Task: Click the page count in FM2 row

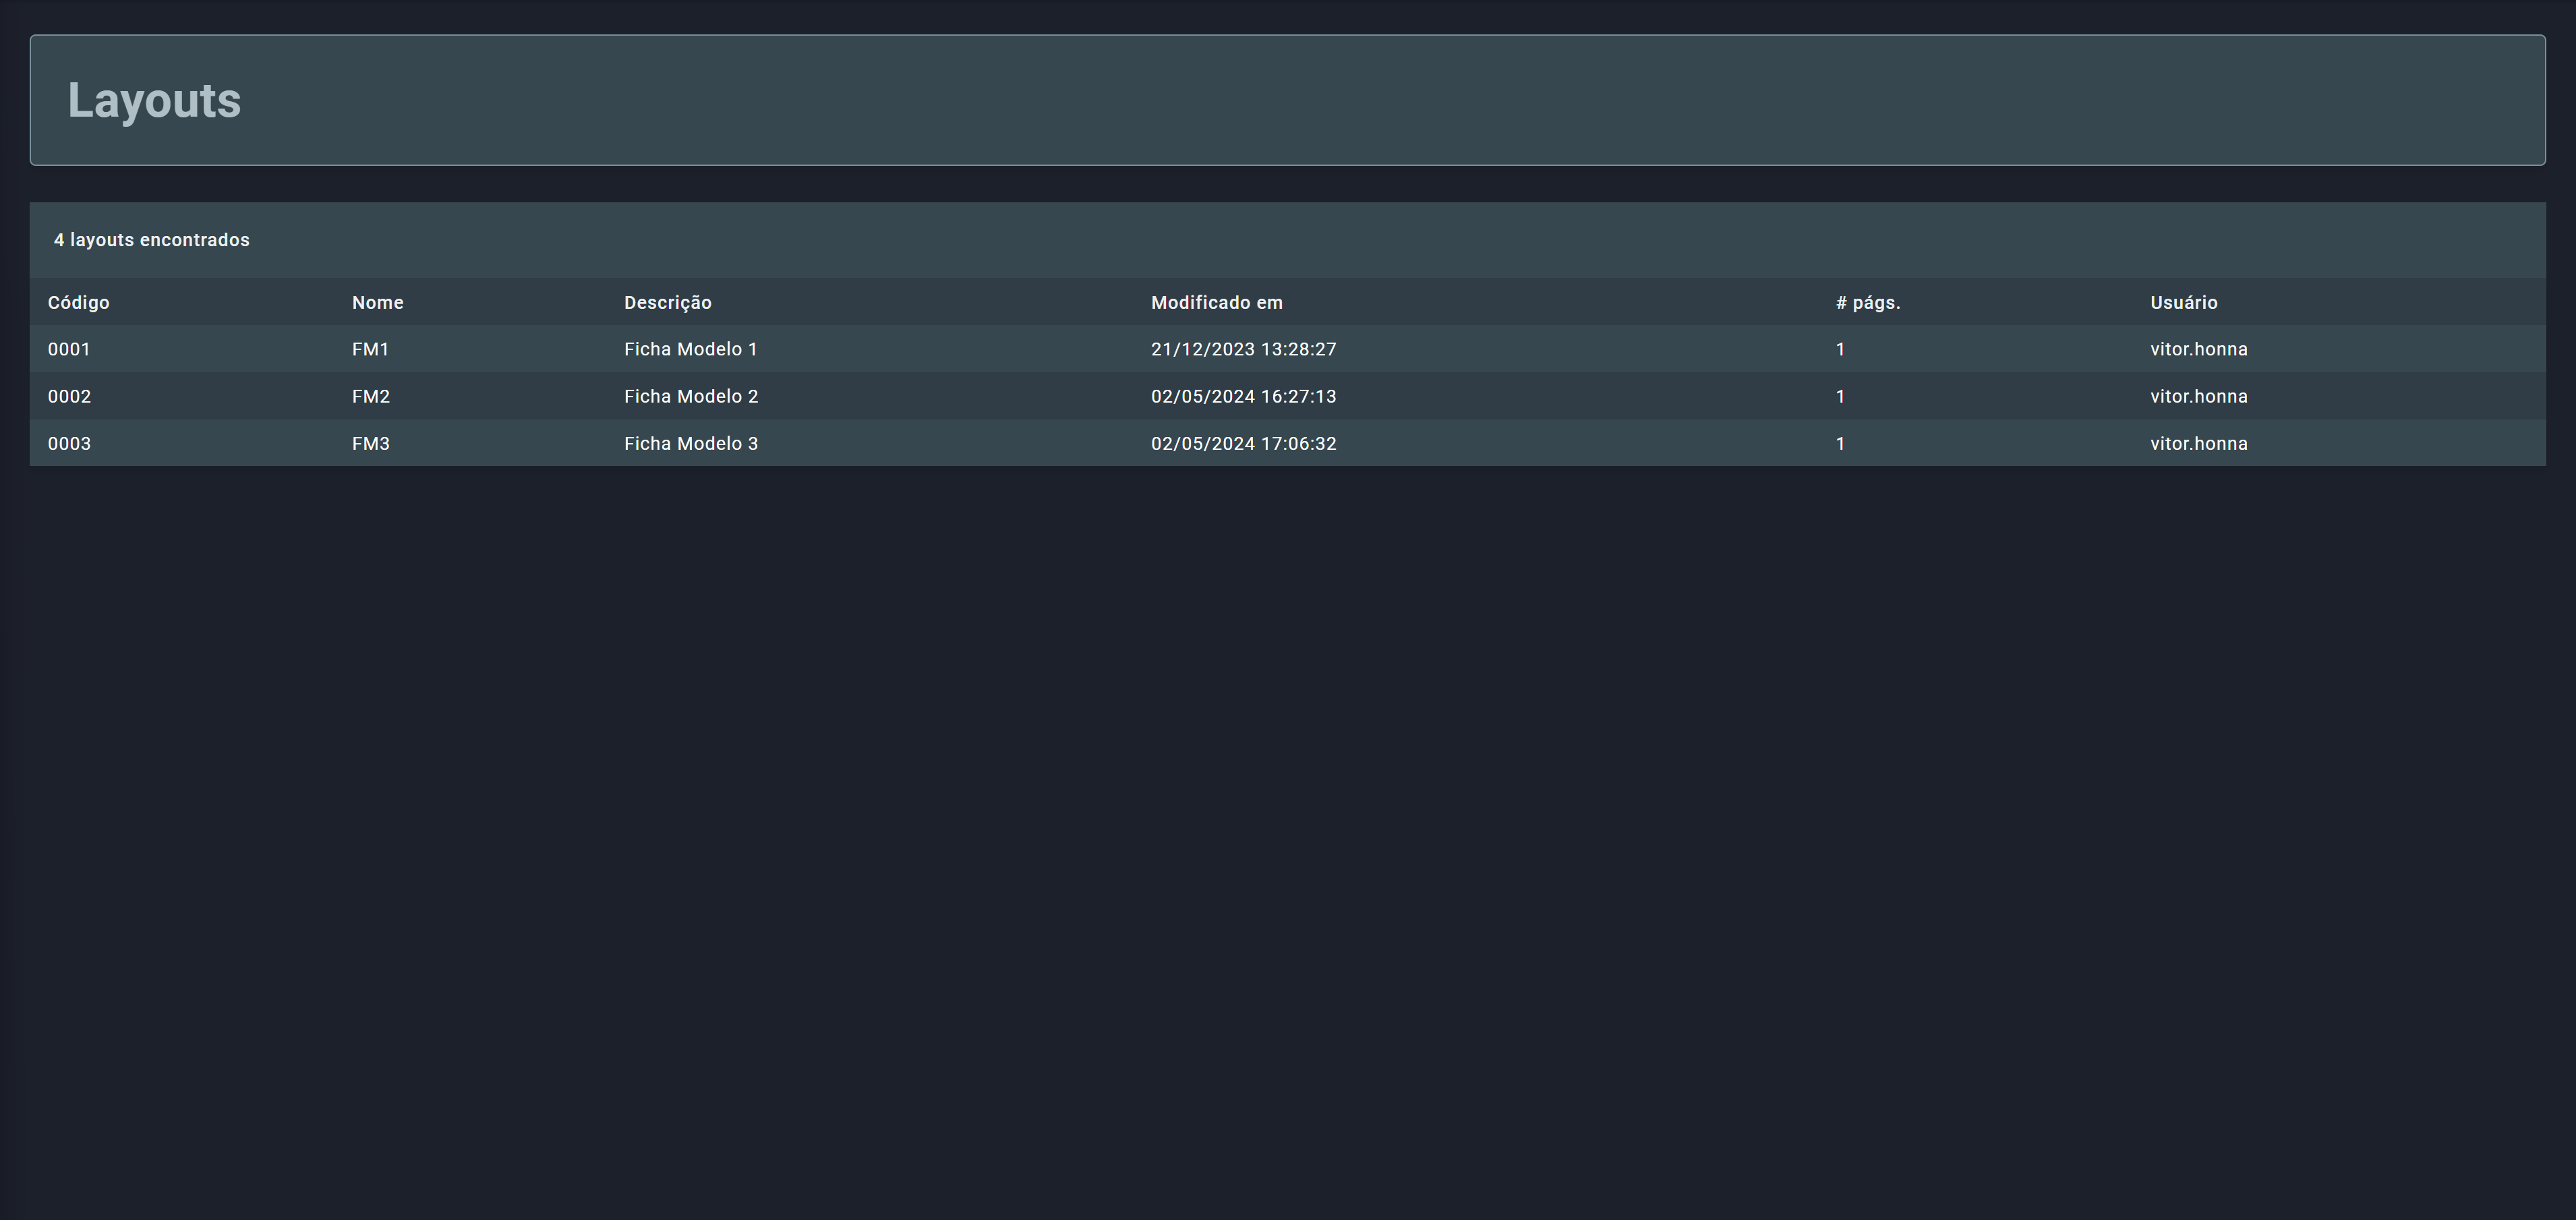Action: 1840,396
